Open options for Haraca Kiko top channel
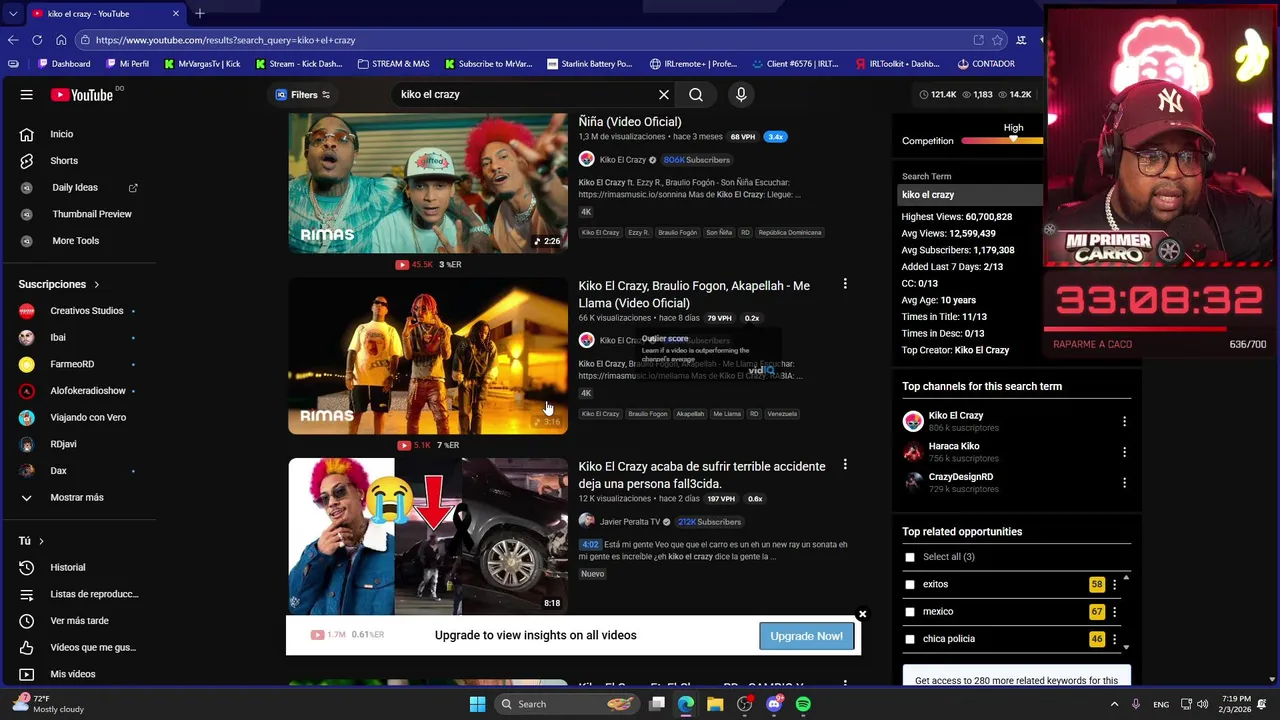 (1124, 452)
